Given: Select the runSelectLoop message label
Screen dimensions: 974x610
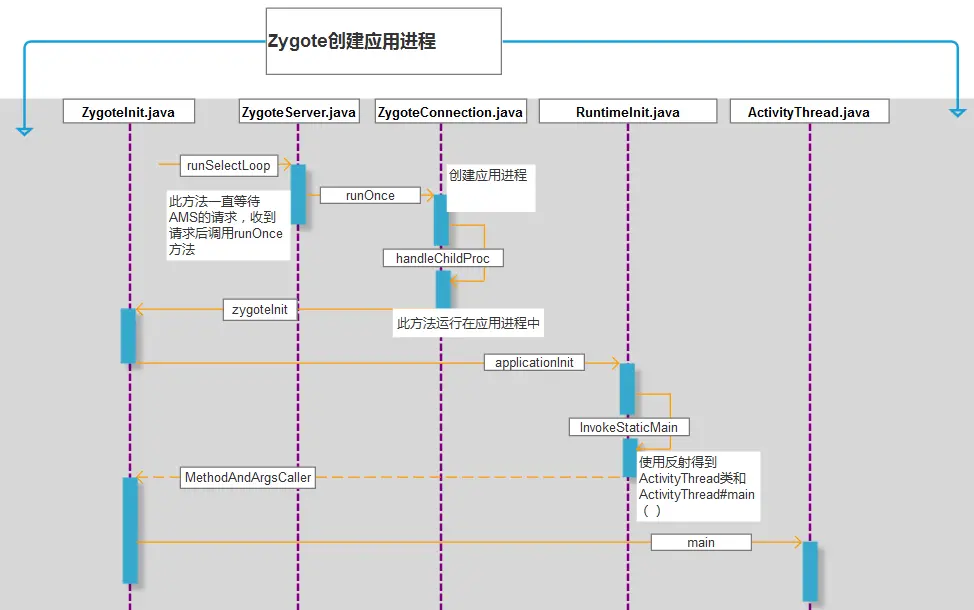Looking at the screenshot, I should (229, 166).
